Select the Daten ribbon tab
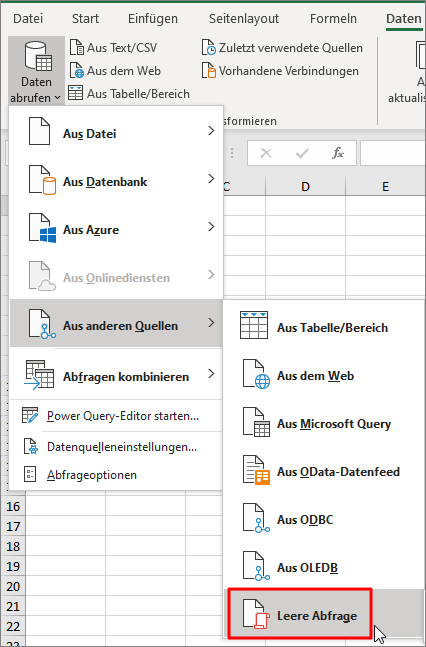Screen dimensions: 426x647 point(403,19)
